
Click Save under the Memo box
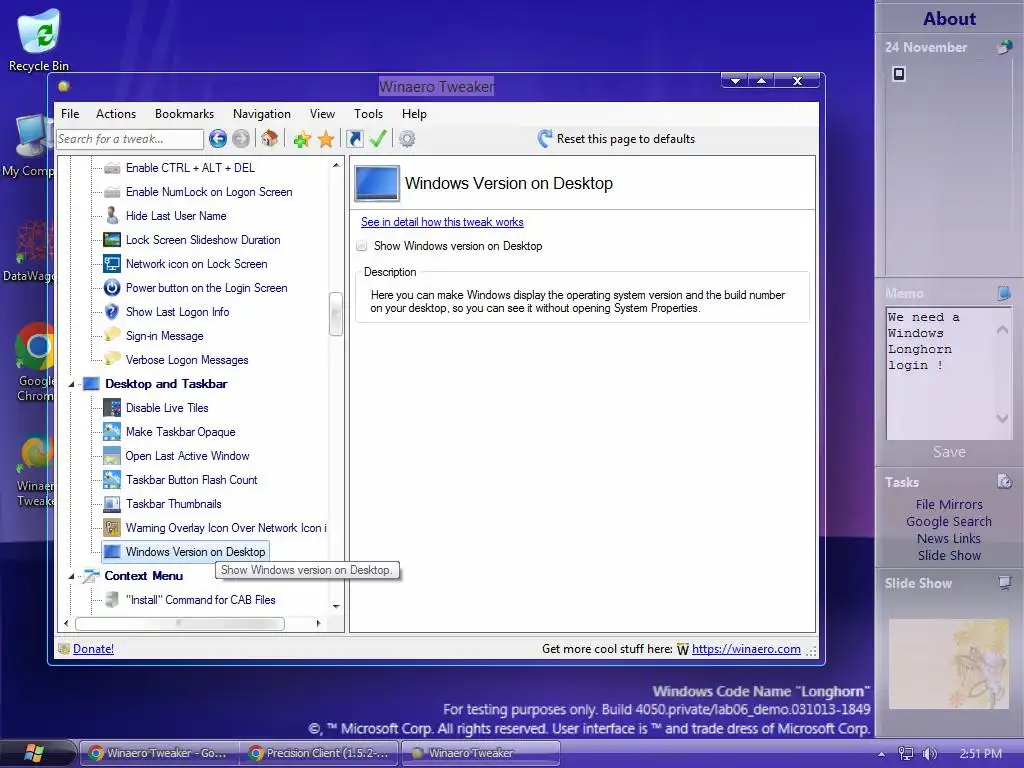(x=949, y=452)
